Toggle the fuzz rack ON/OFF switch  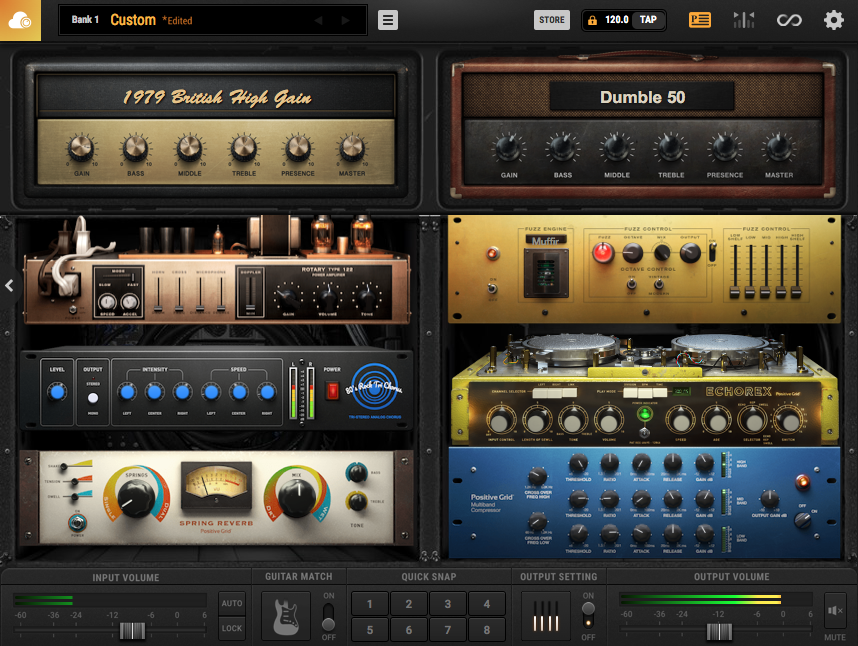(x=492, y=287)
